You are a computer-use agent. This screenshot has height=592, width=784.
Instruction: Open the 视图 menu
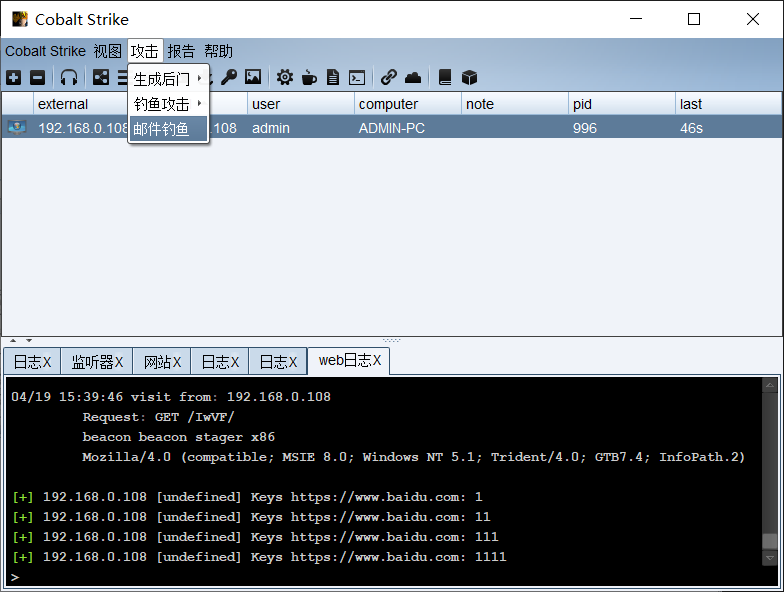coord(107,51)
